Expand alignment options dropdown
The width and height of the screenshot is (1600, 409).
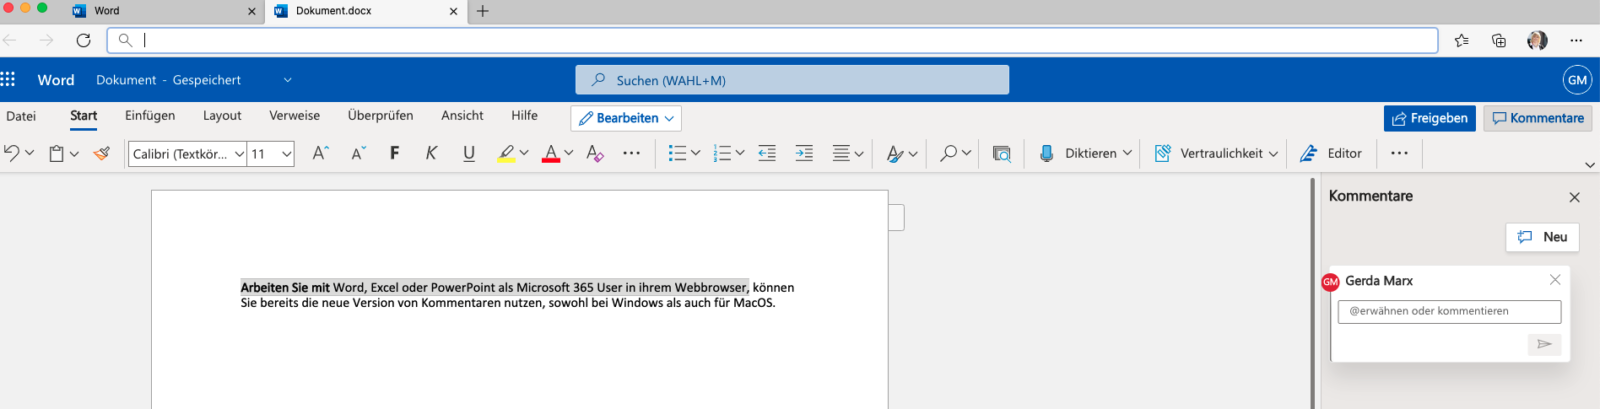pyautogui.click(x=859, y=153)
